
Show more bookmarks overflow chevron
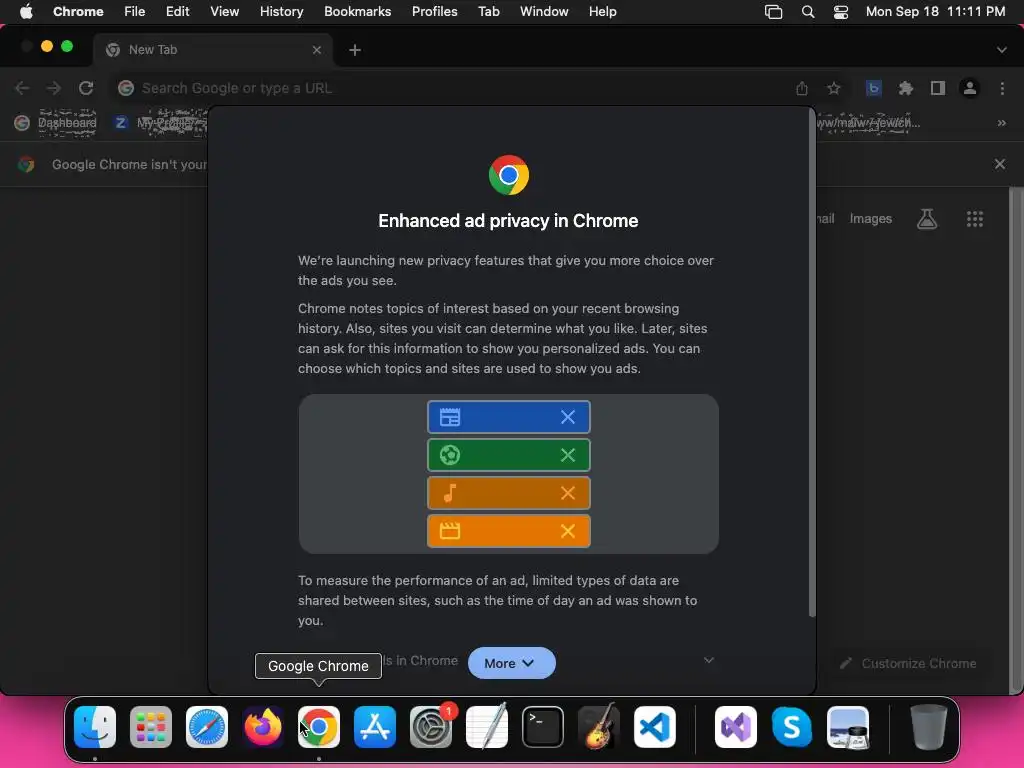coord(1002,123)
